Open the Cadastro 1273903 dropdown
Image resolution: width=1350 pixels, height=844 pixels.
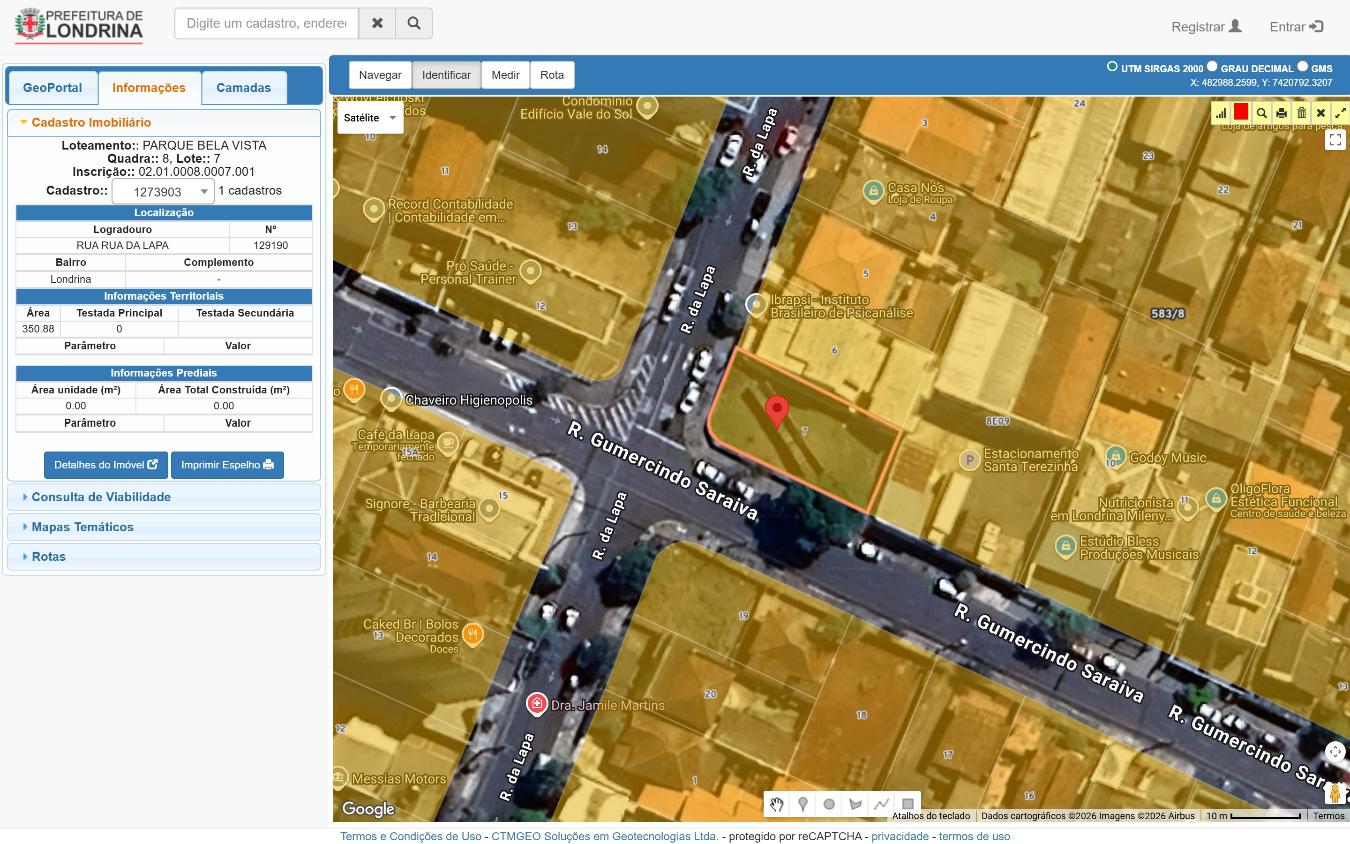coord(163,192)
